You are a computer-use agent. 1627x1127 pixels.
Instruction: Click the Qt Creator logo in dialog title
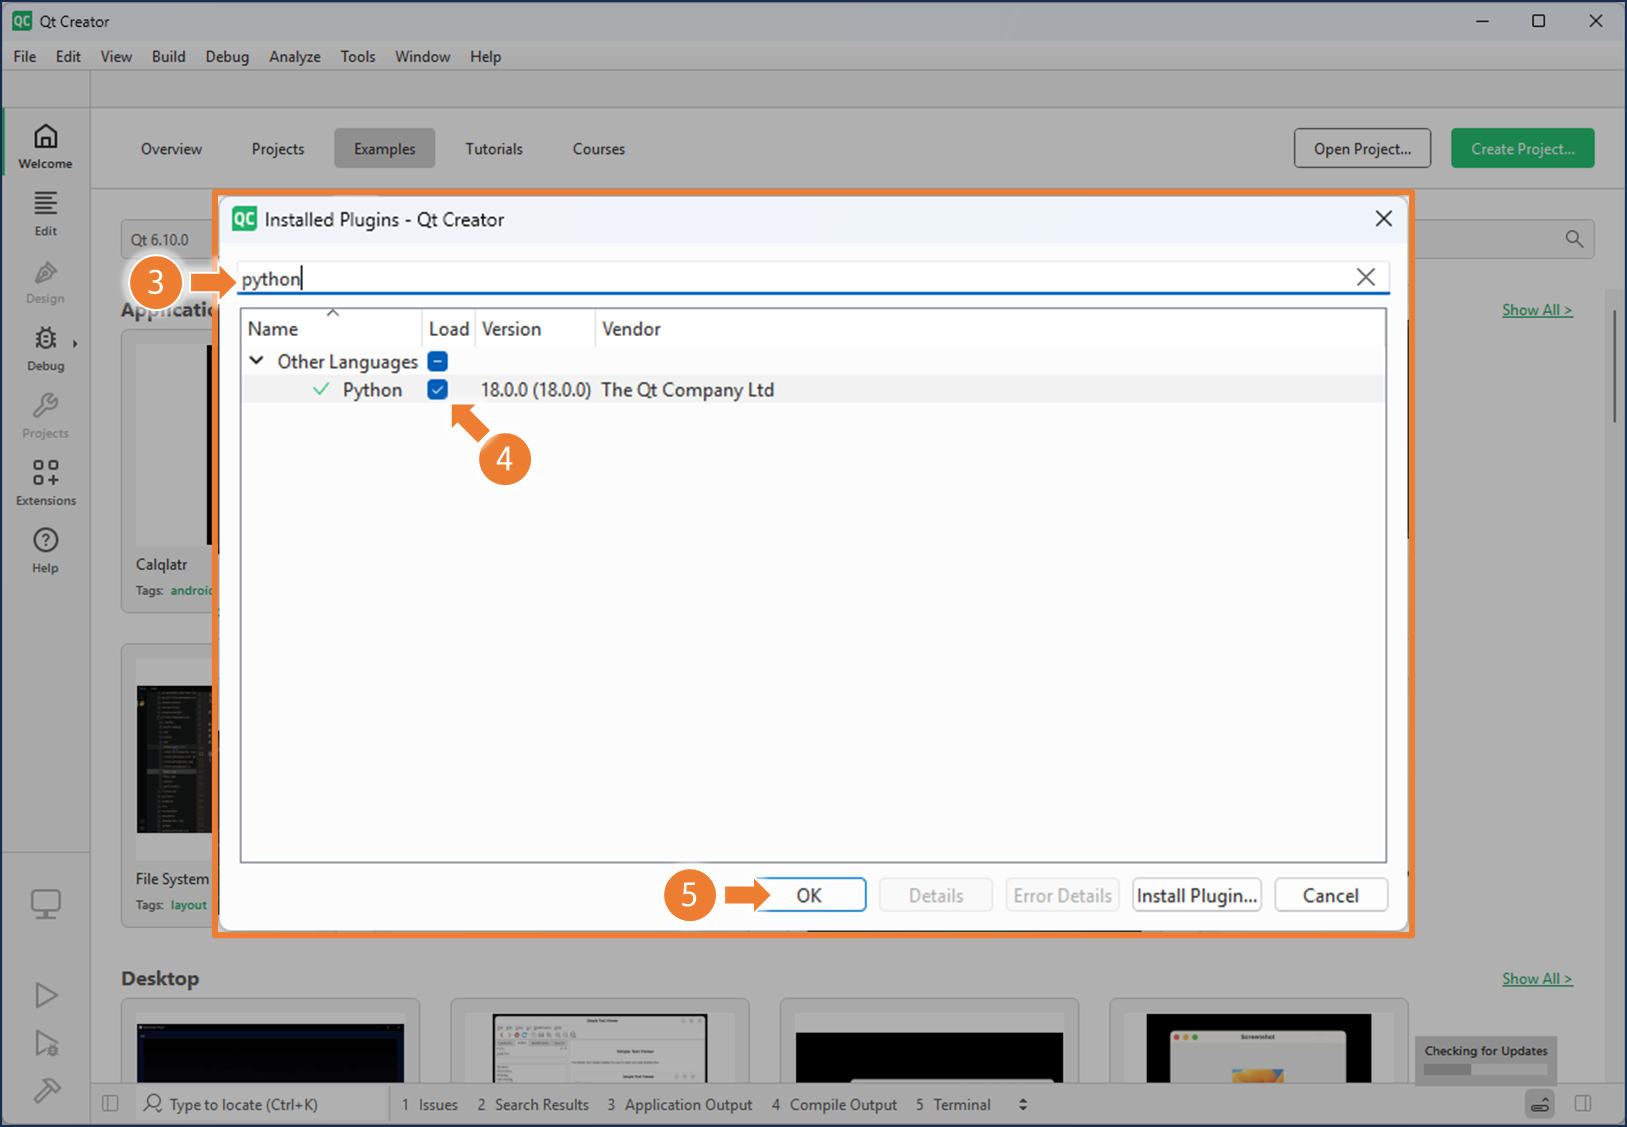pos(245,219)
